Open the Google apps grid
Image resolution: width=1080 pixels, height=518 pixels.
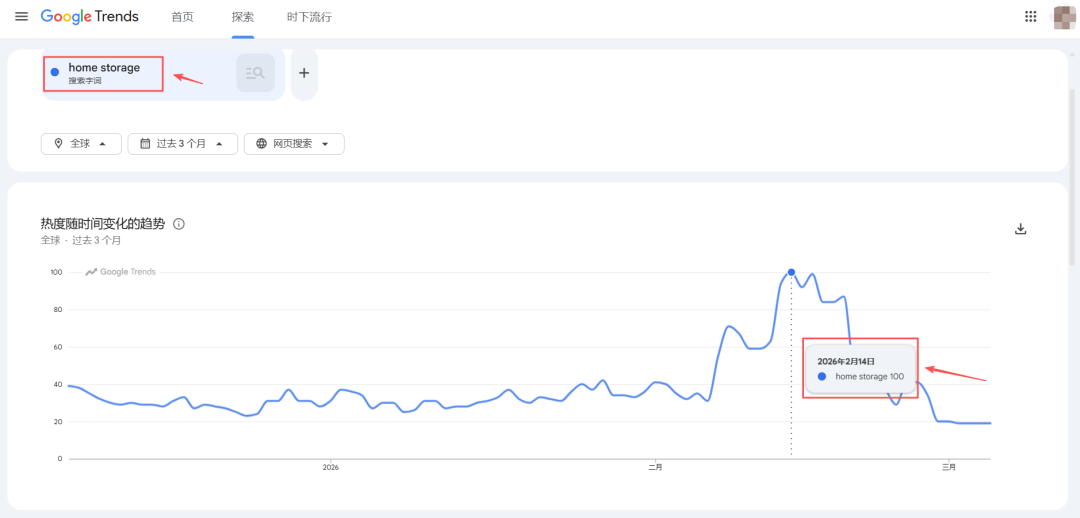tap(1031, 17)
